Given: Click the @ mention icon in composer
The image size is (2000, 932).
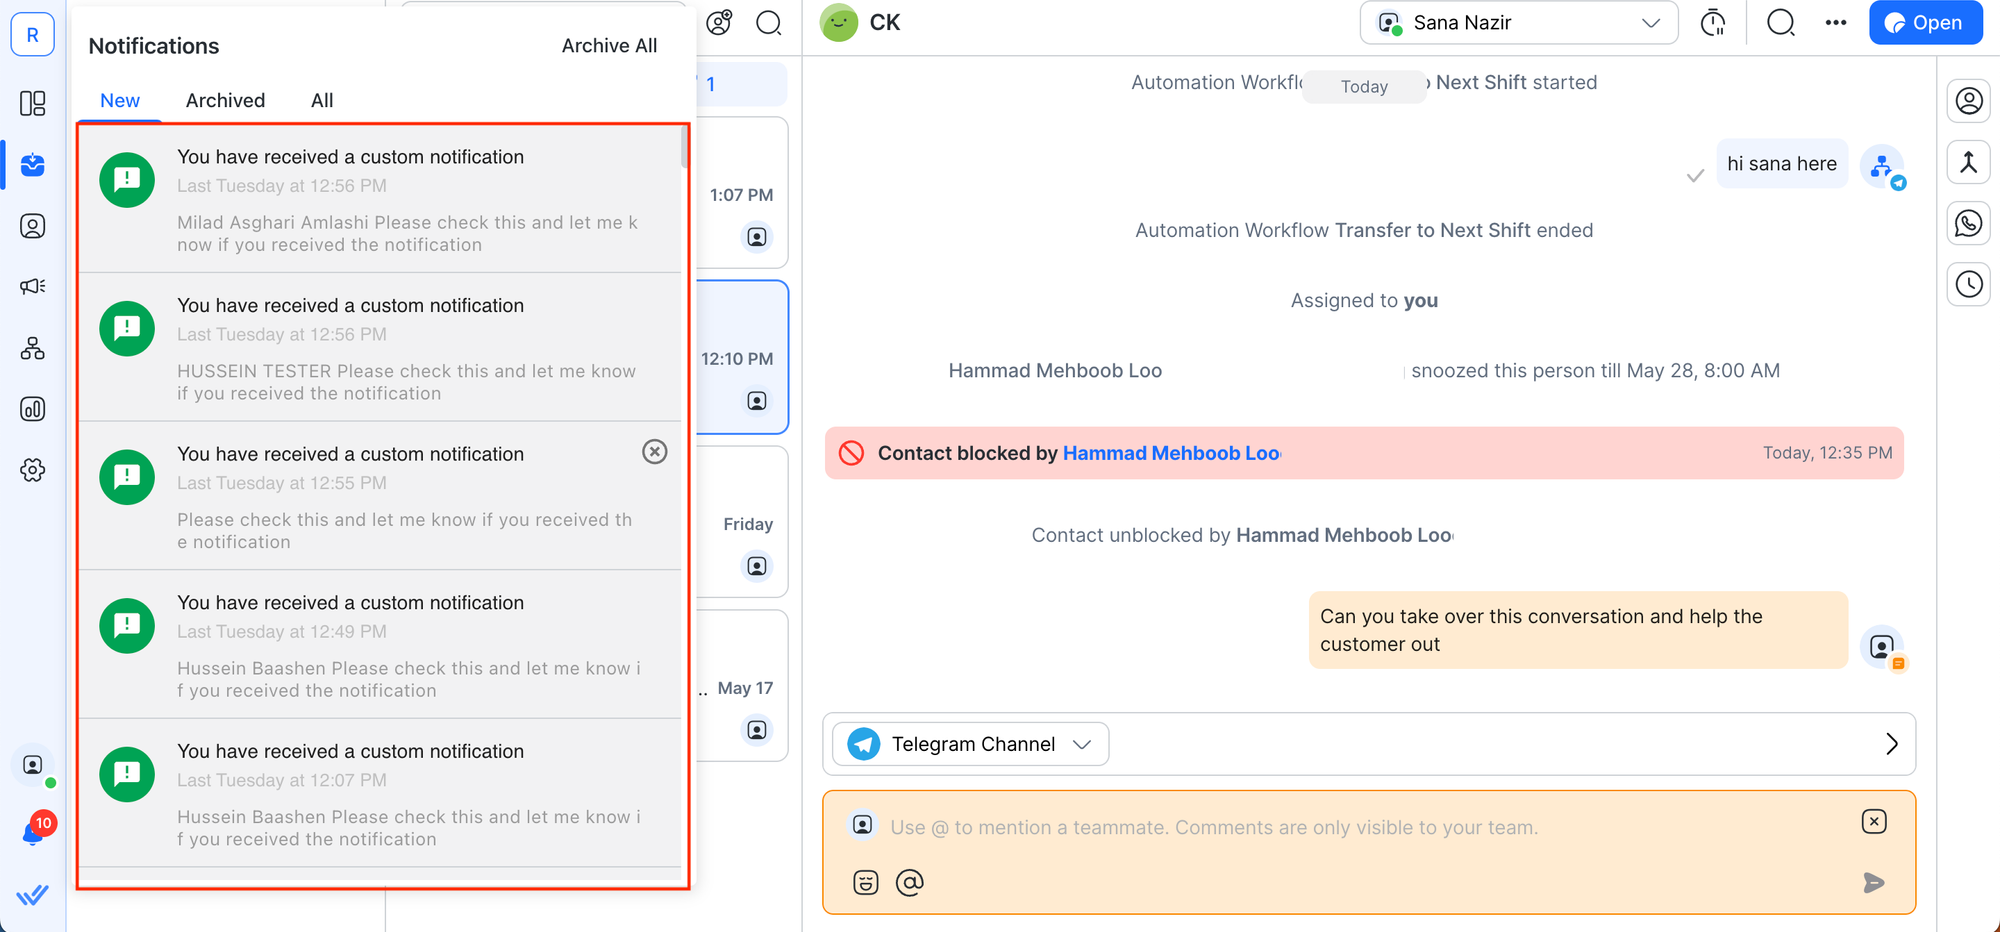Looking at the screenshot, I should click(x=910, y=882).
